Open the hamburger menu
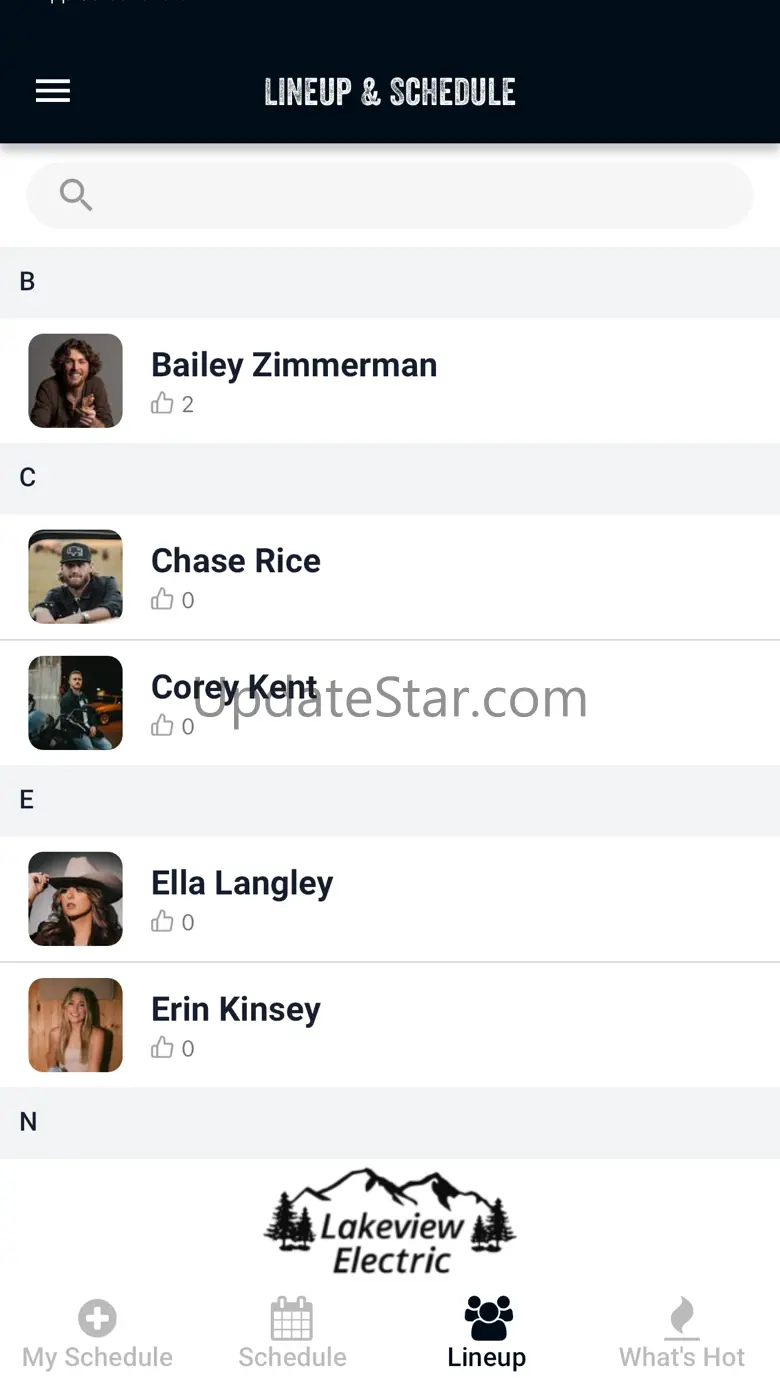The width and height of the screenshot is (780, 1387). click(53, 91)
